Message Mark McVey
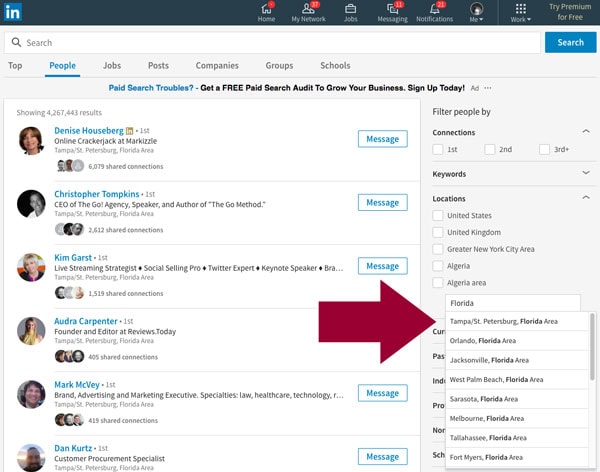 383,393
